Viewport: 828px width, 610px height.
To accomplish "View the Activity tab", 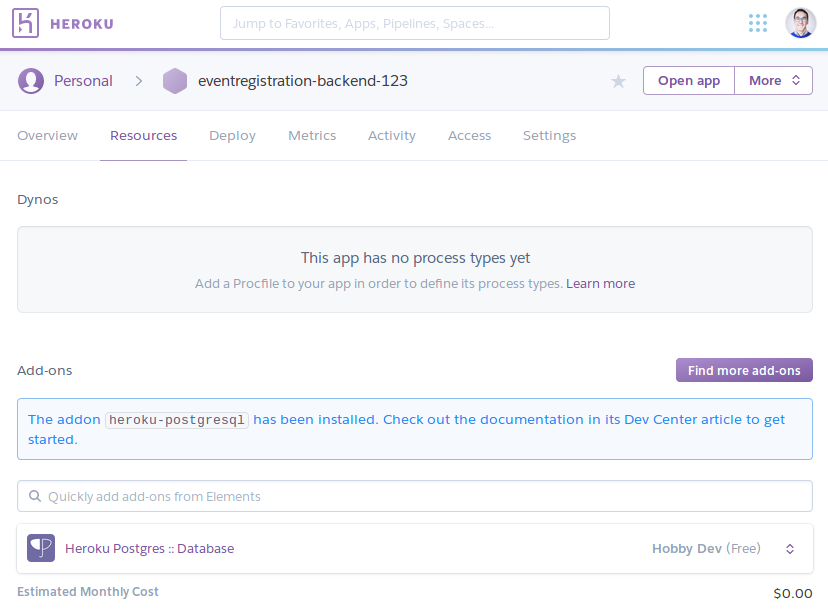I will click(392, 136).
